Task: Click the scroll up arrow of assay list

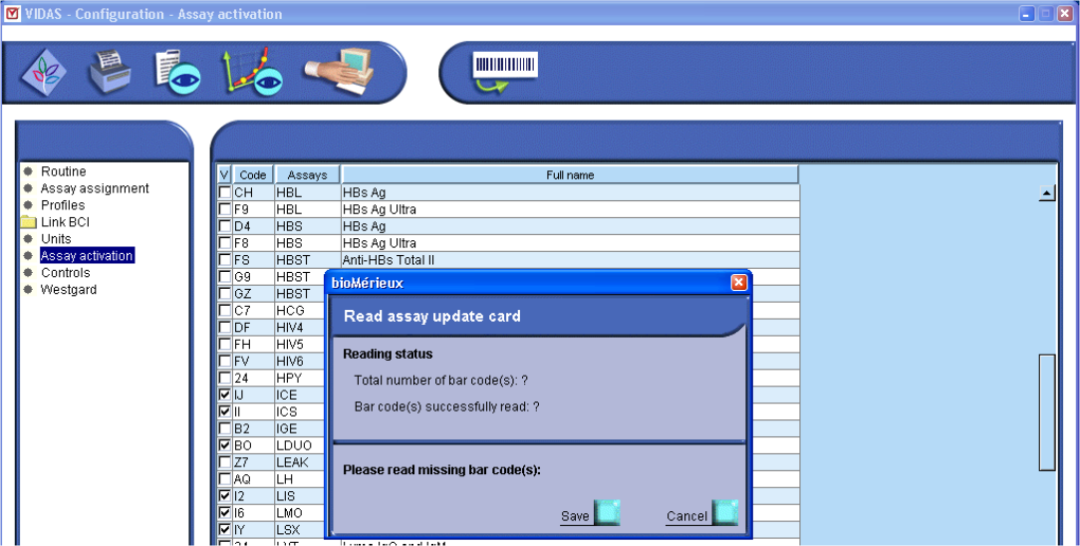Action: (x=1047, y=194)
